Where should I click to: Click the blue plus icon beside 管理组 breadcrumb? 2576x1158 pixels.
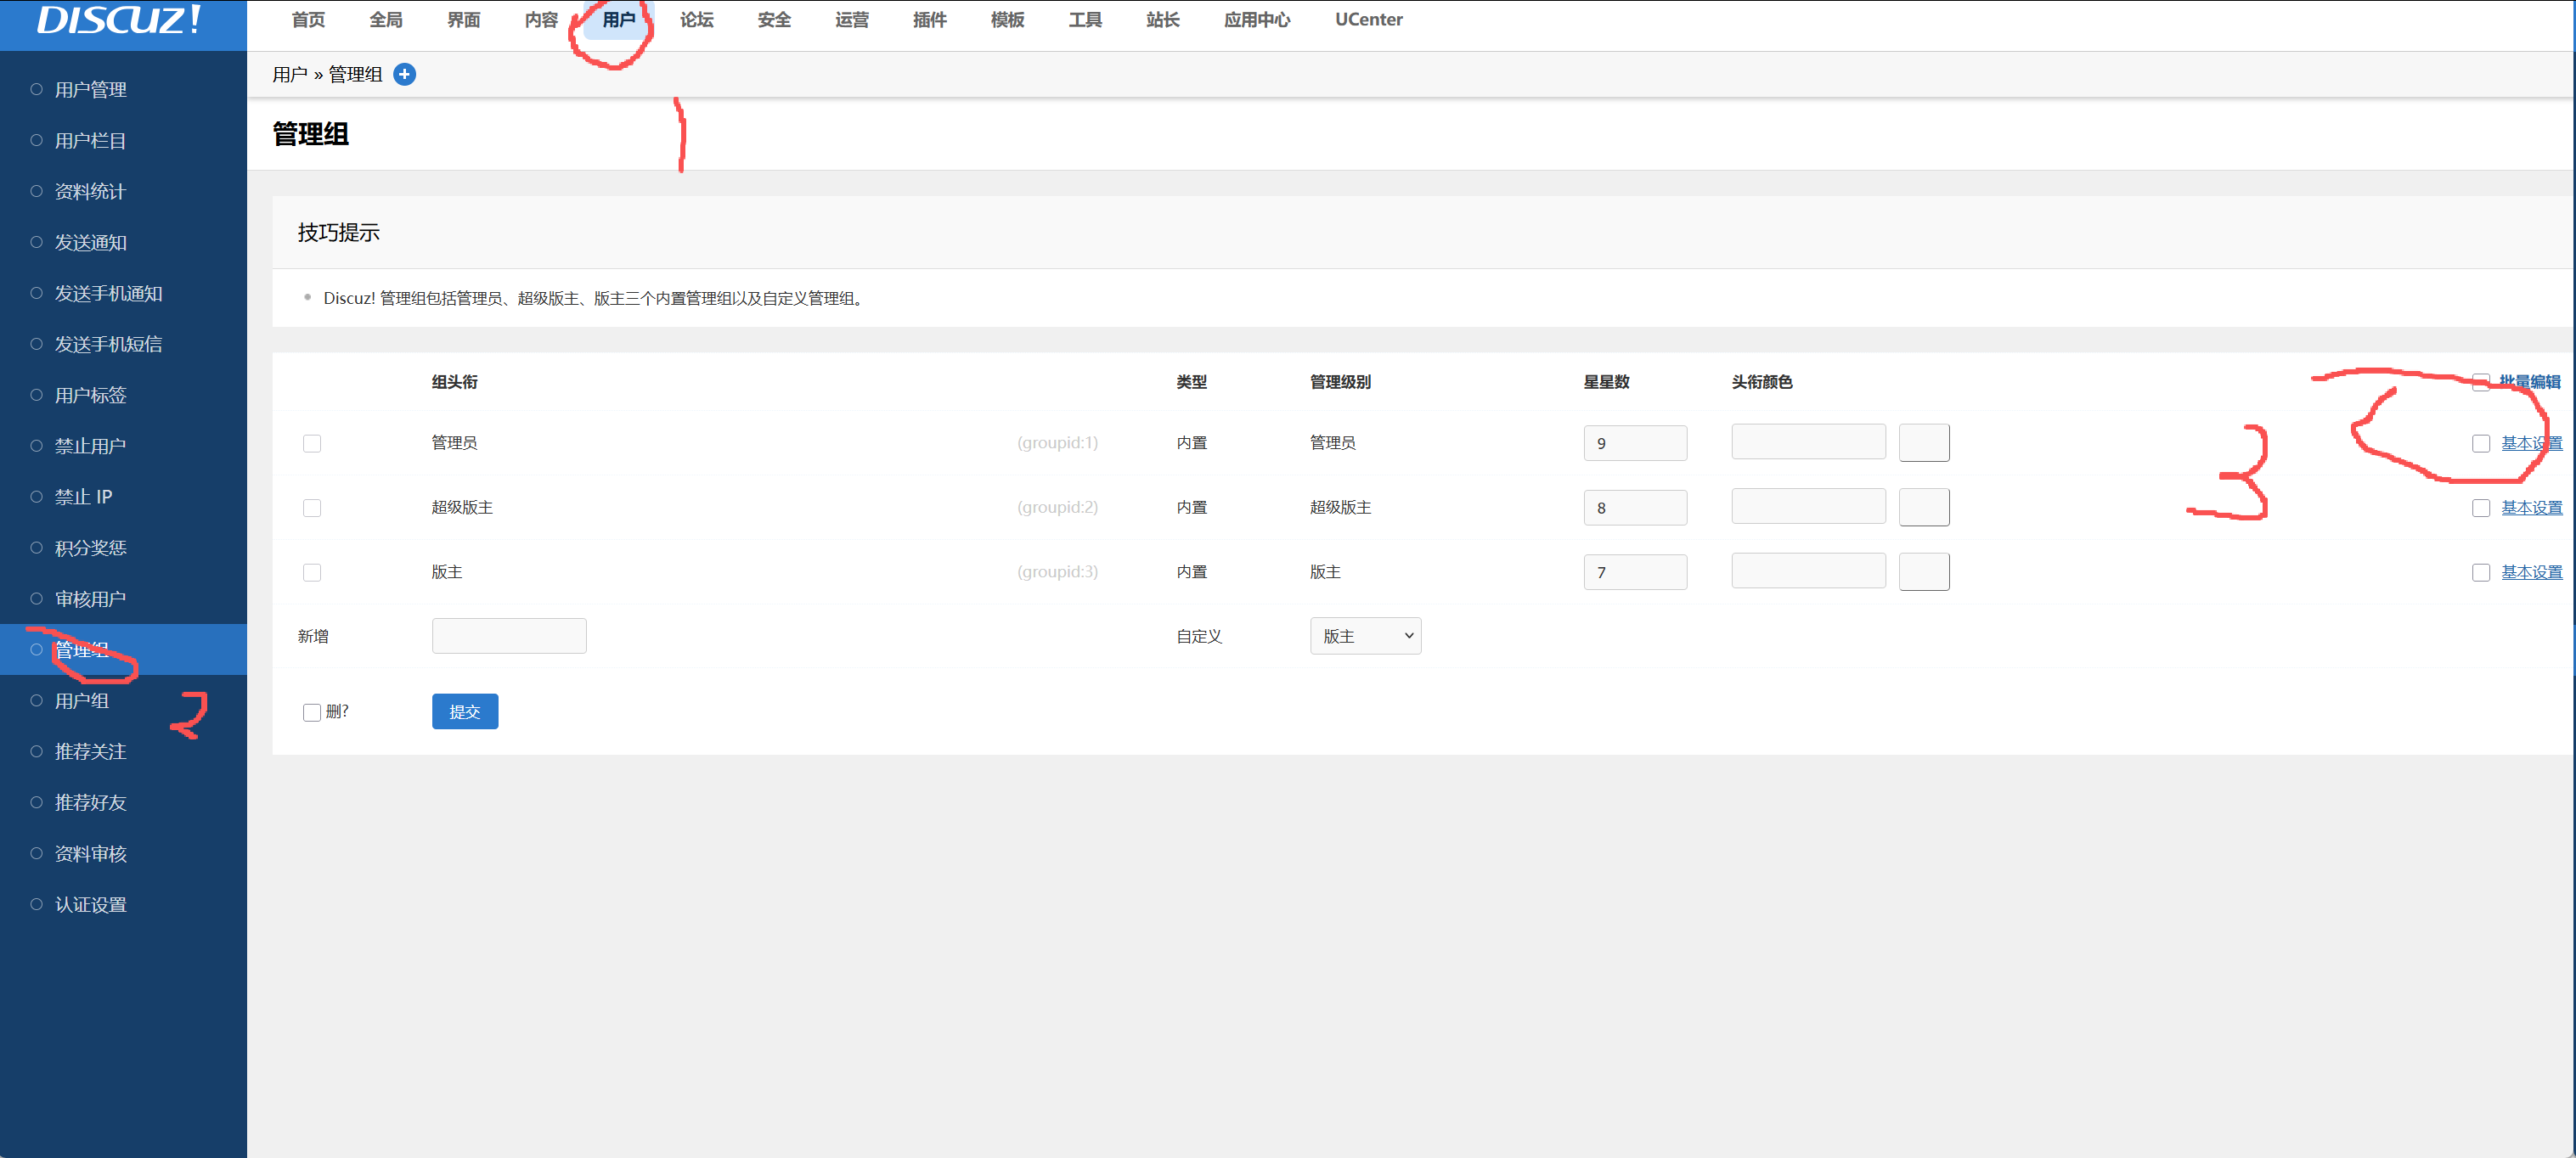coord(404,74)
